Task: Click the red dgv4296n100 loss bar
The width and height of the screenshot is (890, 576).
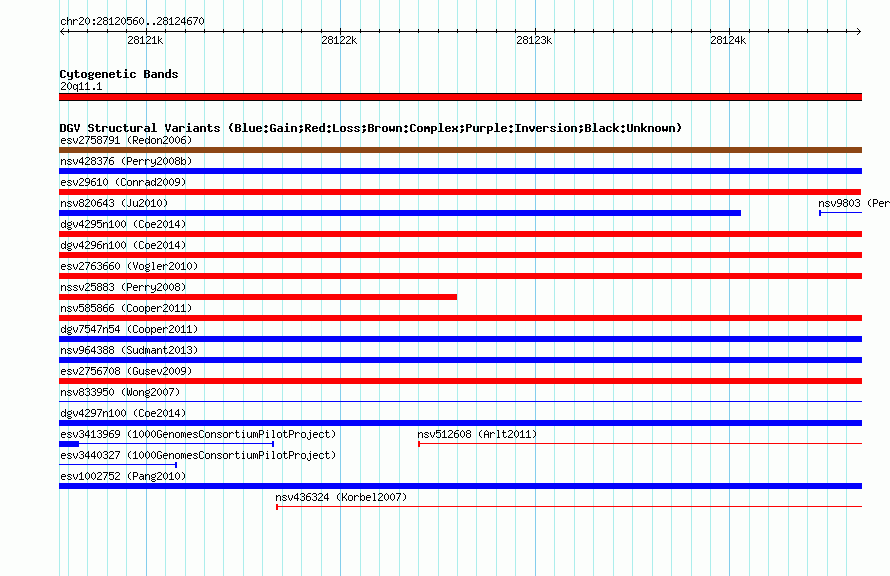Action: pyautogui.click(x=460, y=255)
